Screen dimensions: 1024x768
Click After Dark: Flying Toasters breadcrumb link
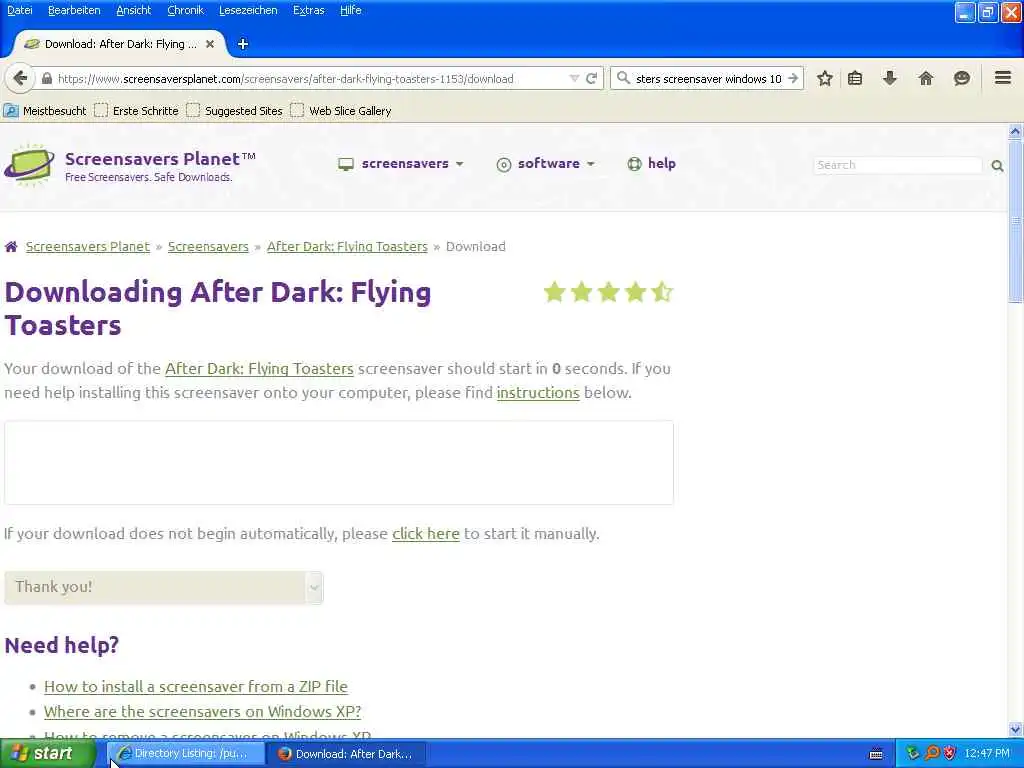[x=347, y=247]
